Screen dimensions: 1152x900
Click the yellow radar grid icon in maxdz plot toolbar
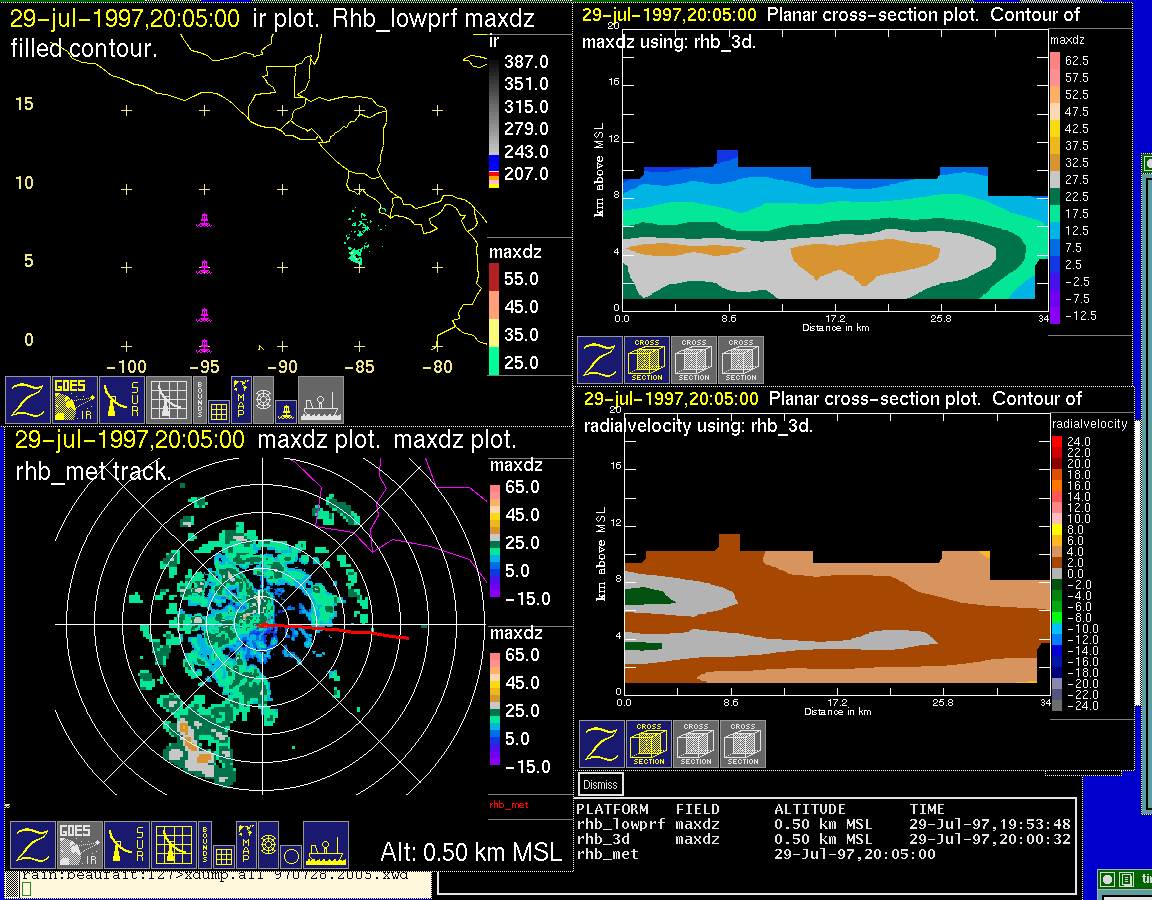point(174,845)
